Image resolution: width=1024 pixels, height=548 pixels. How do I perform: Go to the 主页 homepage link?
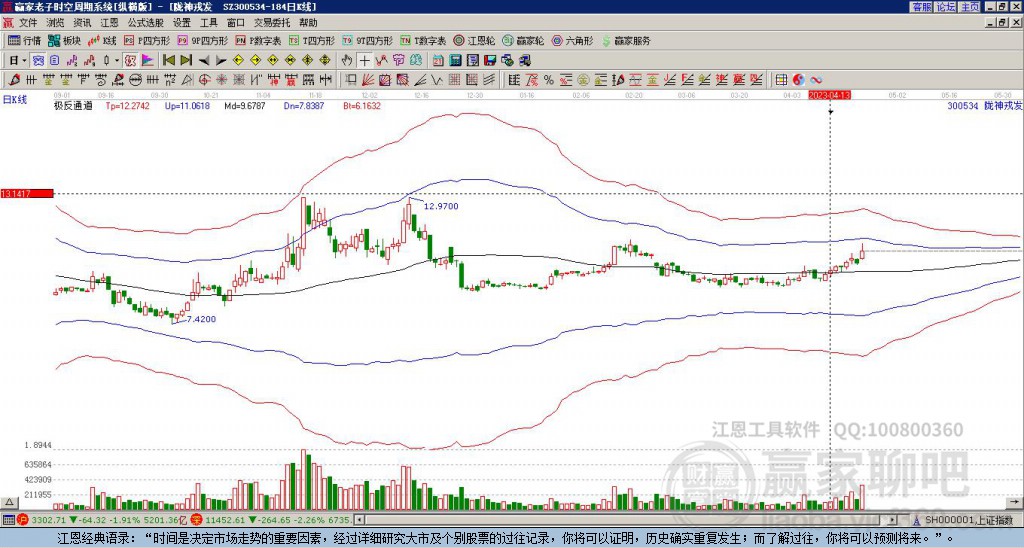click(x=970, y=7)
